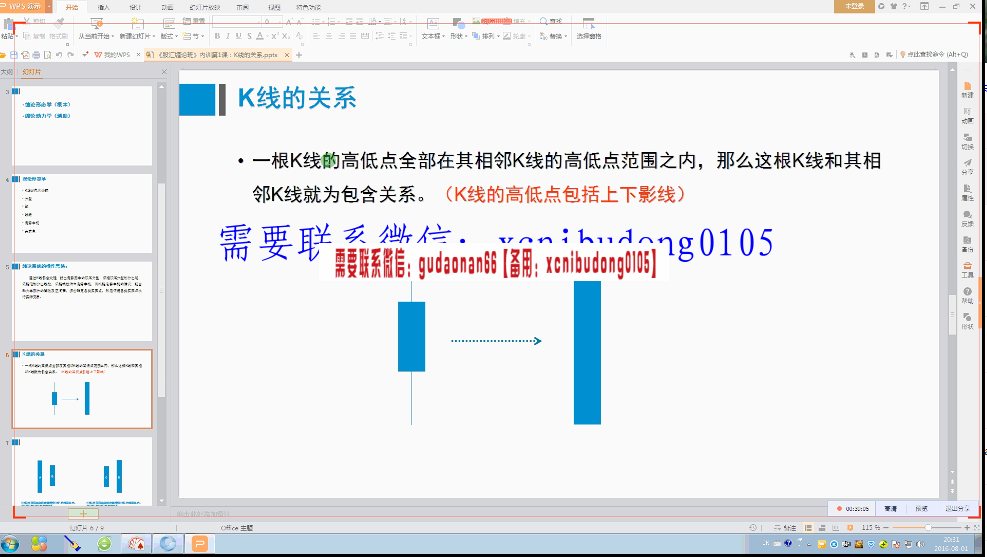
Task: Click the Print icon in quick toolbar
Action: 37,55
